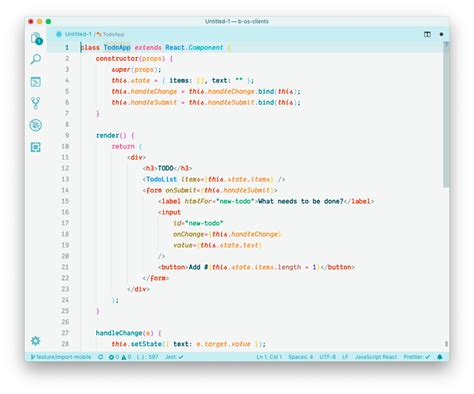The image size is (474, 394).
Task: Synchronize changes via the sync icon
Action: tap(100, 357)
